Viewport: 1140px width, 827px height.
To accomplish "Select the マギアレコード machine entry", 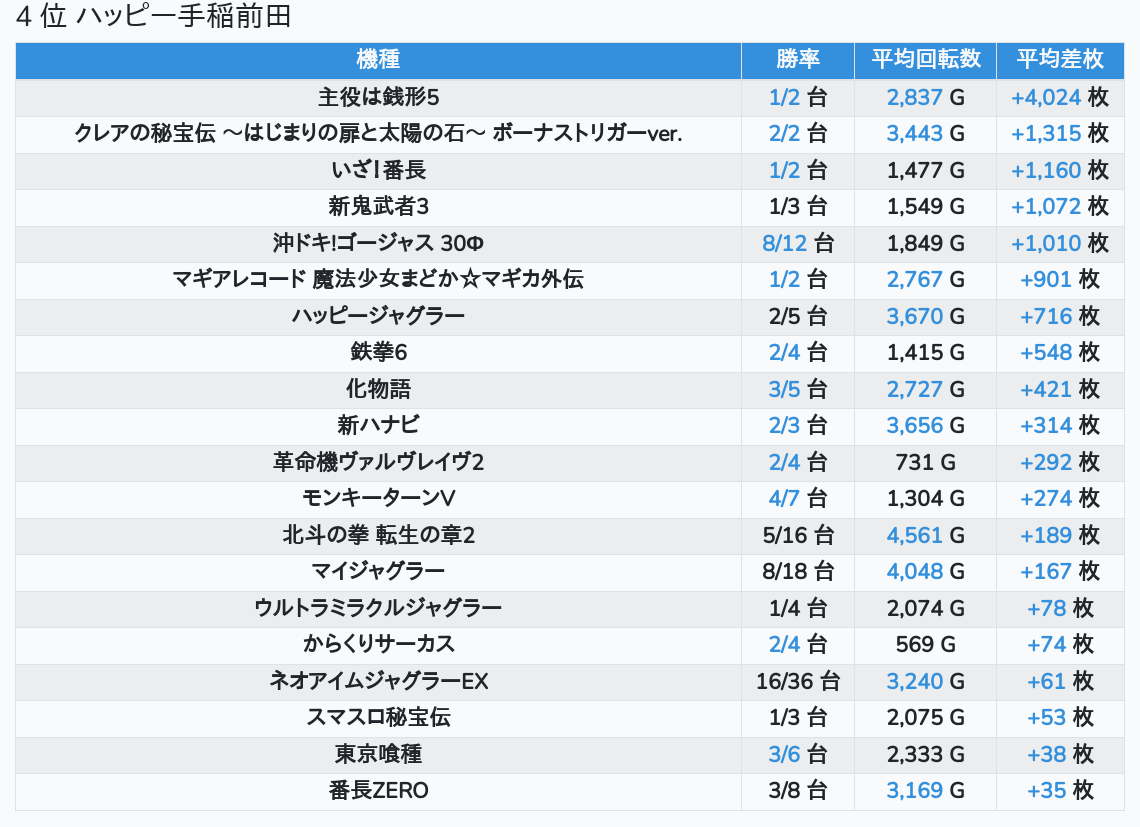I will (378, 280).
